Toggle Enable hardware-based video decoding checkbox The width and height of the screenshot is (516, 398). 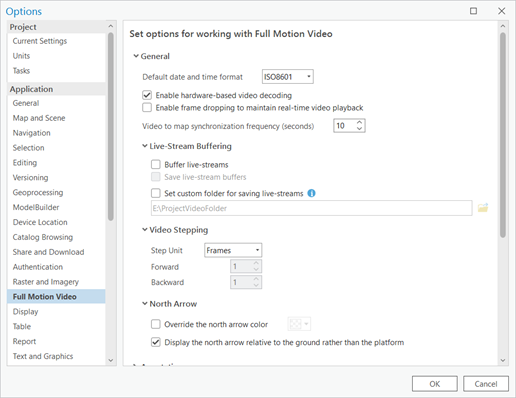(147, 95)
